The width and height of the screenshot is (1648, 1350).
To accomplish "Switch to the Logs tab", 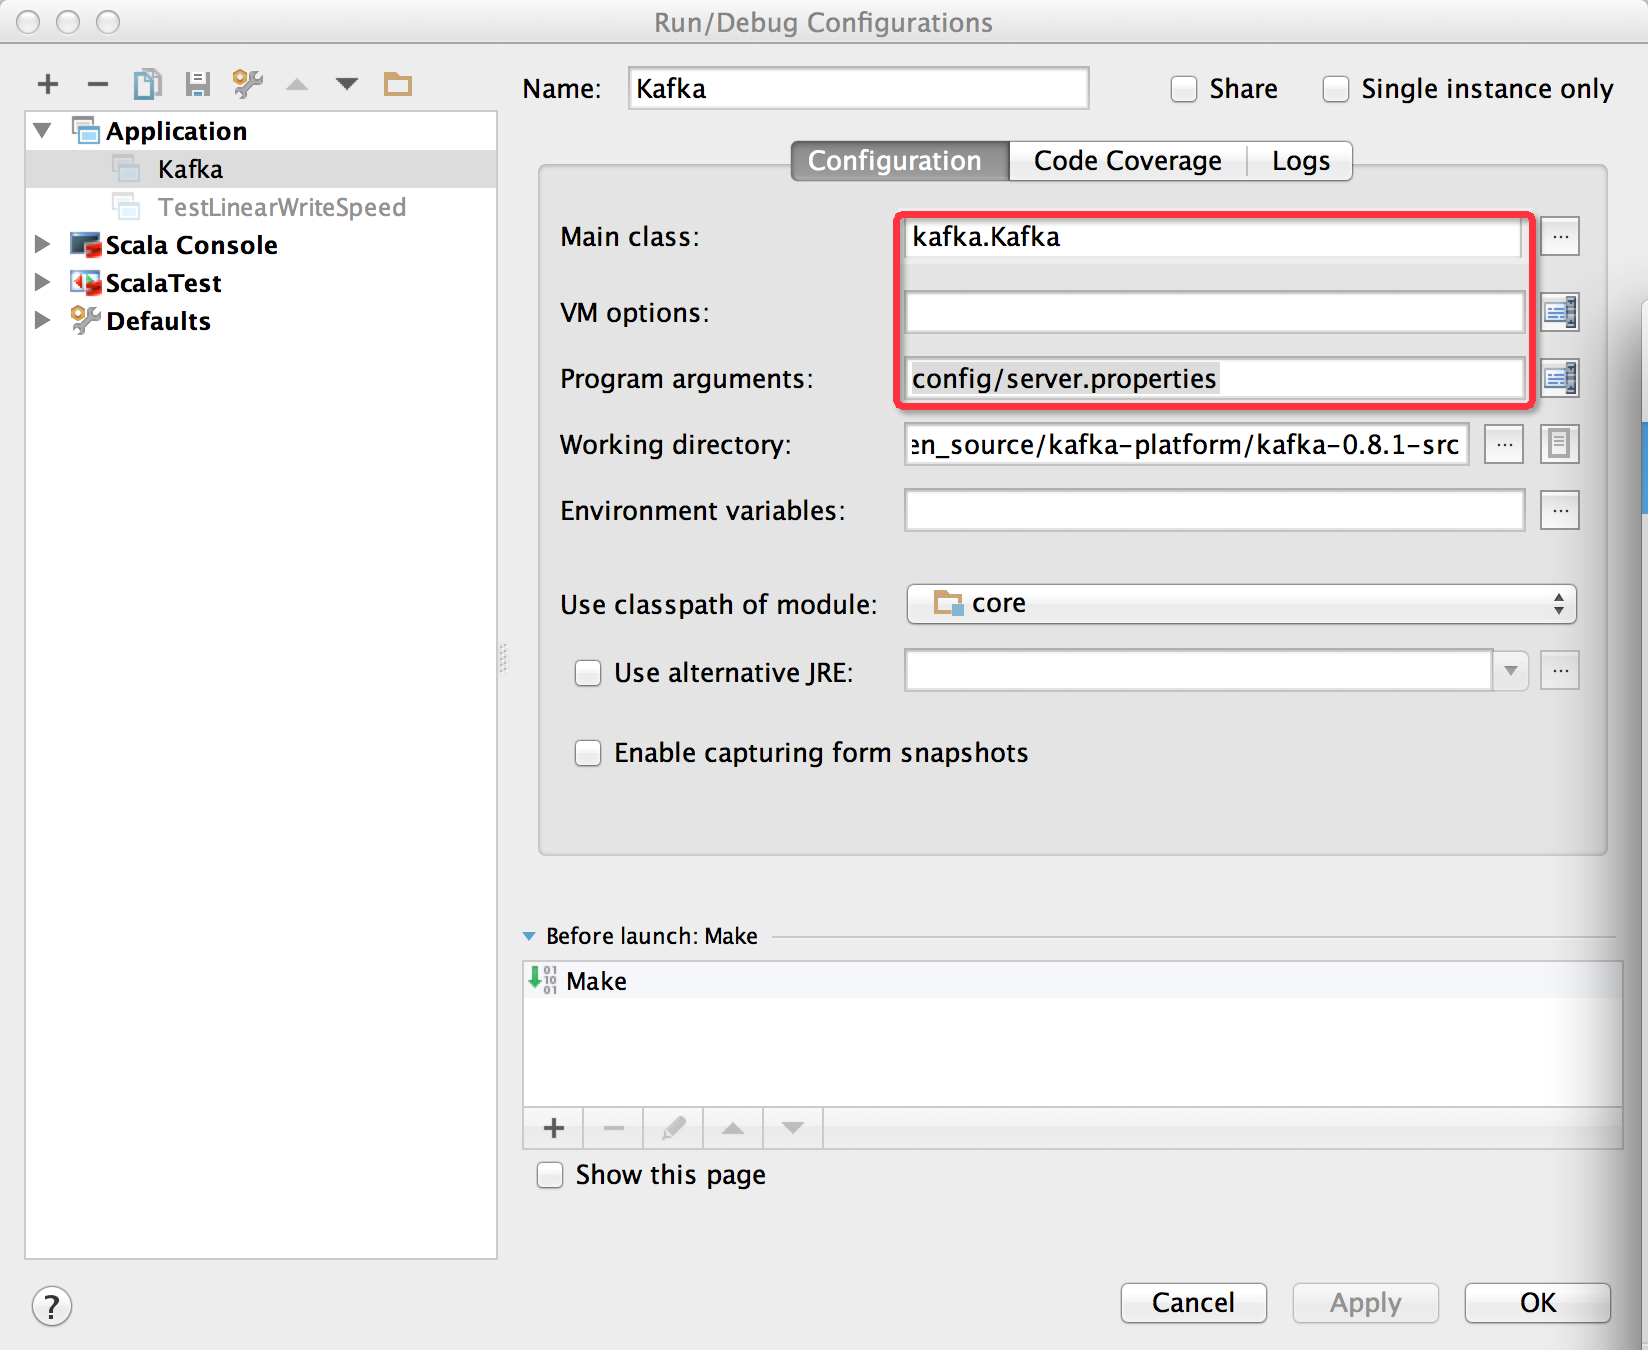I will (1301, 161).
